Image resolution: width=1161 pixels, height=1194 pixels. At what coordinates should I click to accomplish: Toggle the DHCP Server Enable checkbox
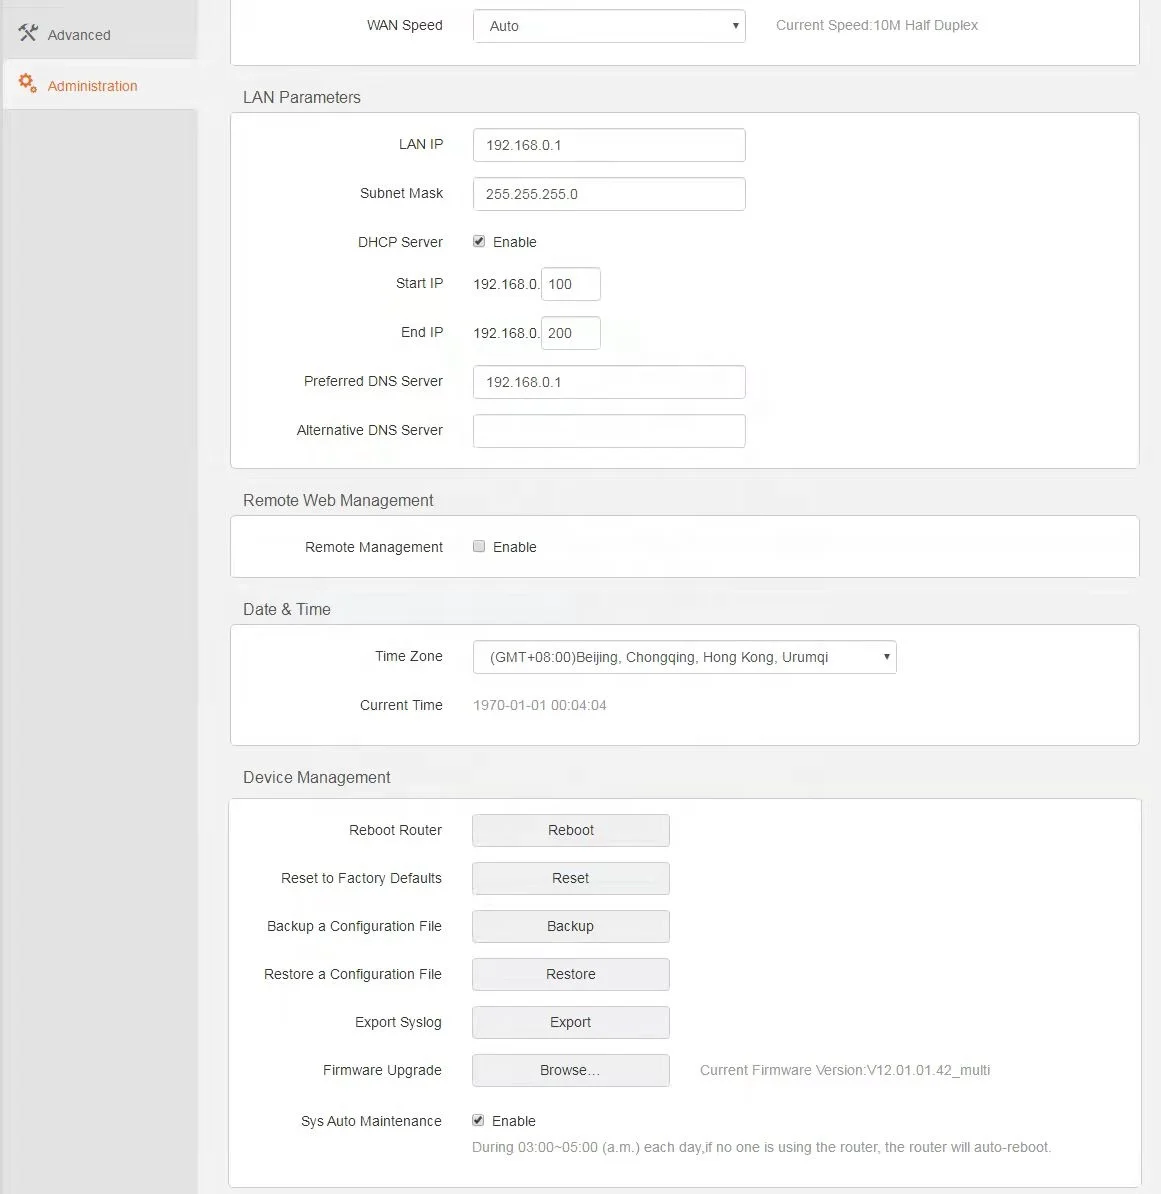(479, 242)
